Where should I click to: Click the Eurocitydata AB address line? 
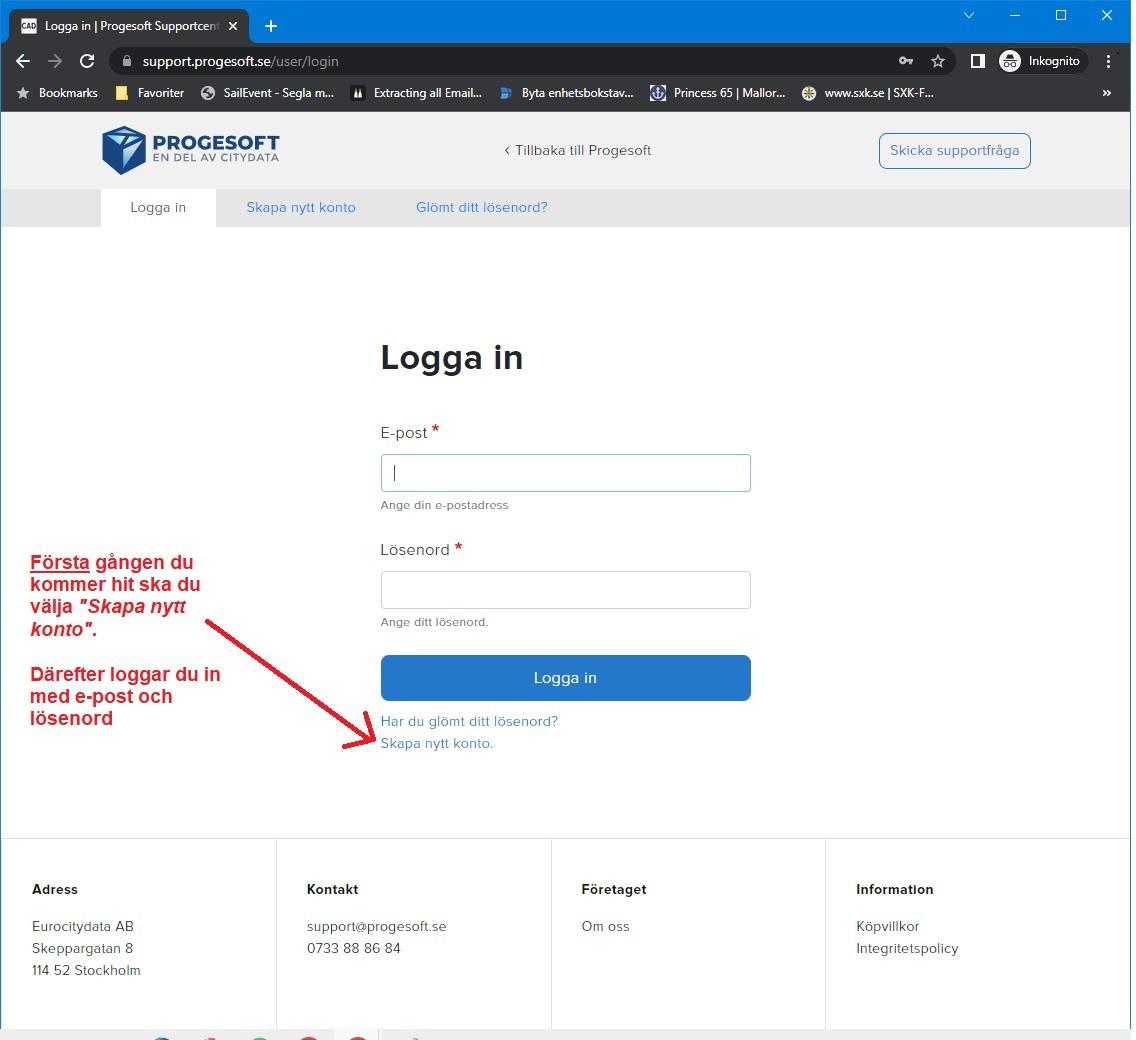click(x=83, y=927)
